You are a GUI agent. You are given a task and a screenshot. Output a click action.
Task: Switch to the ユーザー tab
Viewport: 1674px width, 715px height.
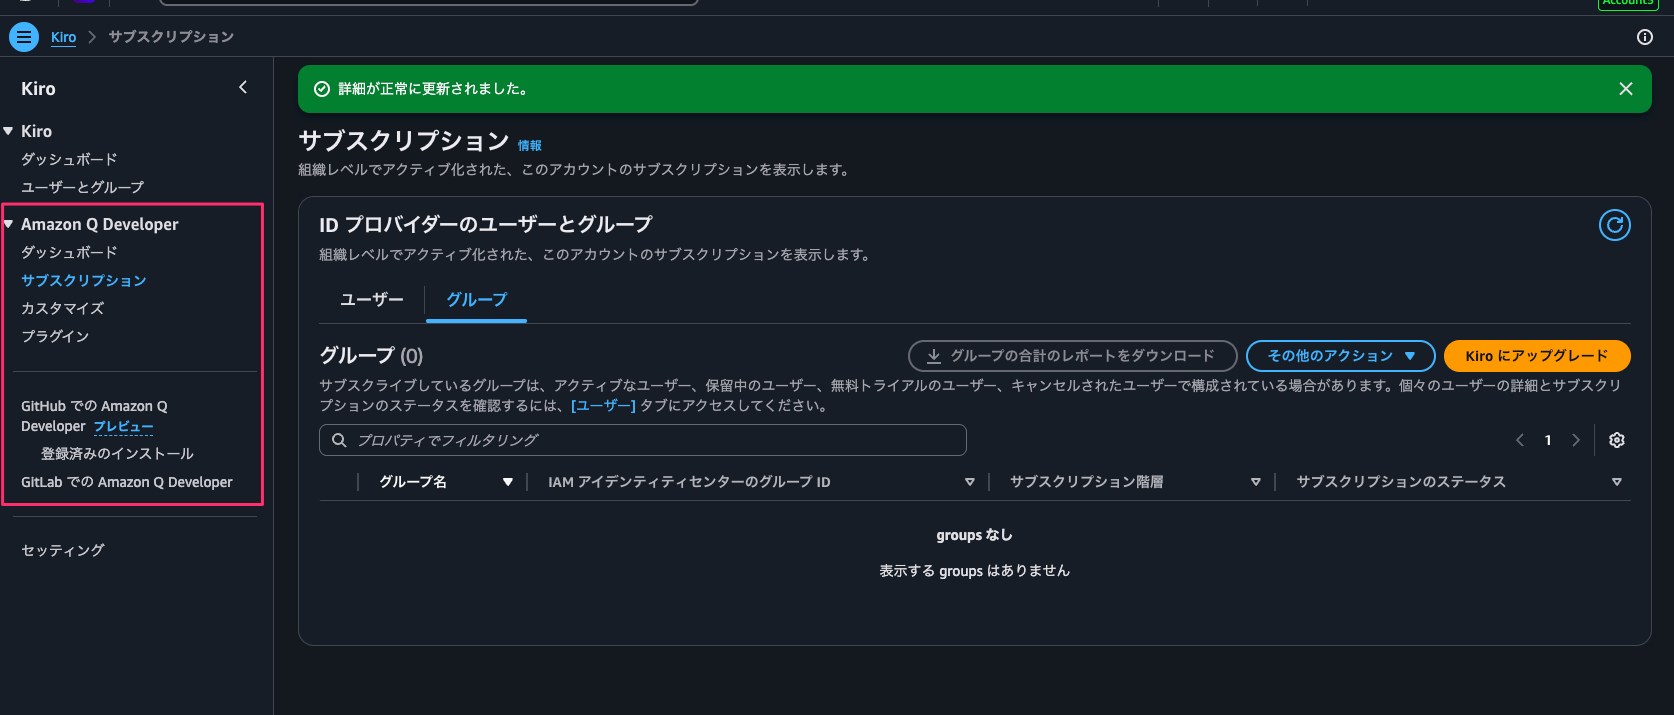tap(372, 300)
